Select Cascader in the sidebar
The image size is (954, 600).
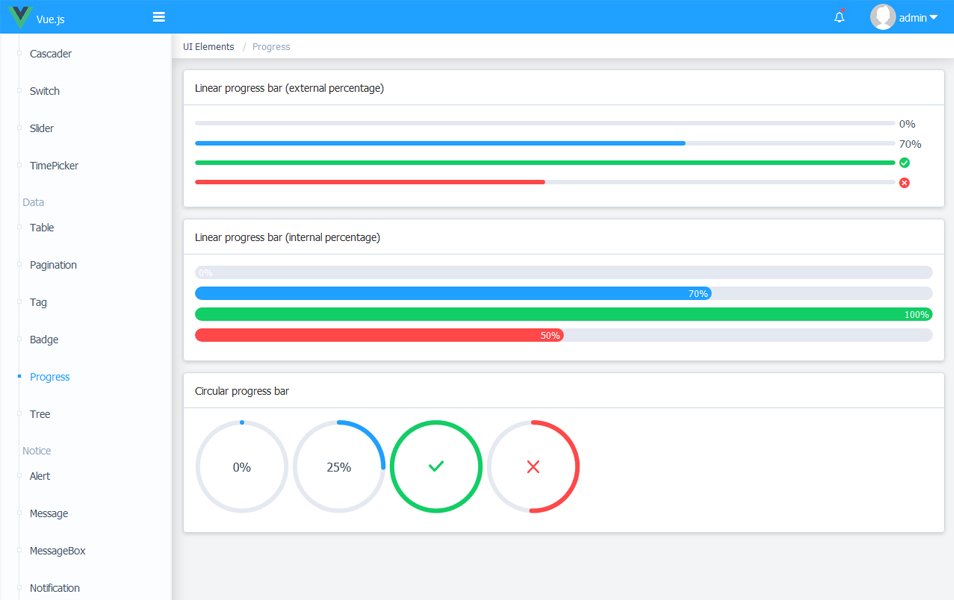click(51, 54)
